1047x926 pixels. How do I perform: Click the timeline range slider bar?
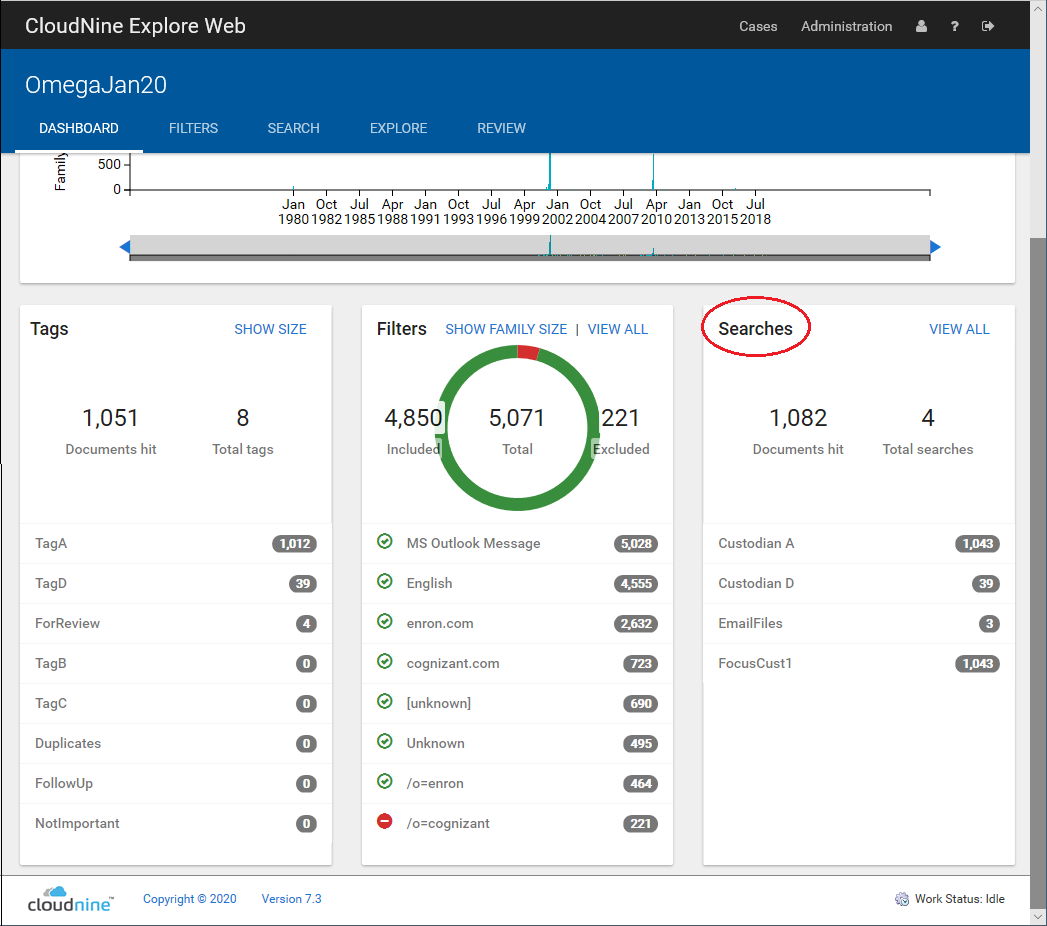point(530,246)
